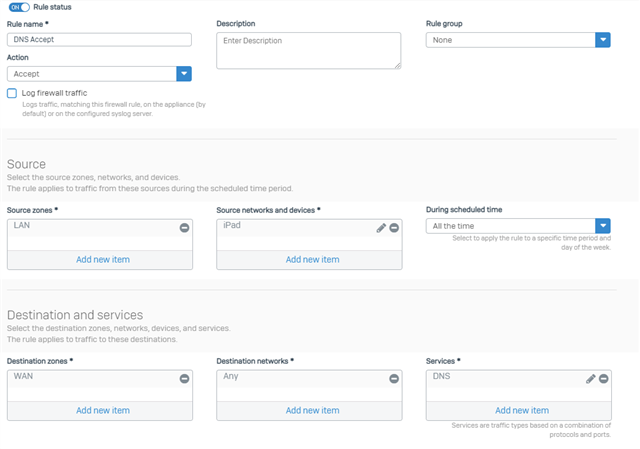Add new item to Source zones
The height and width of the screenshot is (449, 640).
click(103, 260)
